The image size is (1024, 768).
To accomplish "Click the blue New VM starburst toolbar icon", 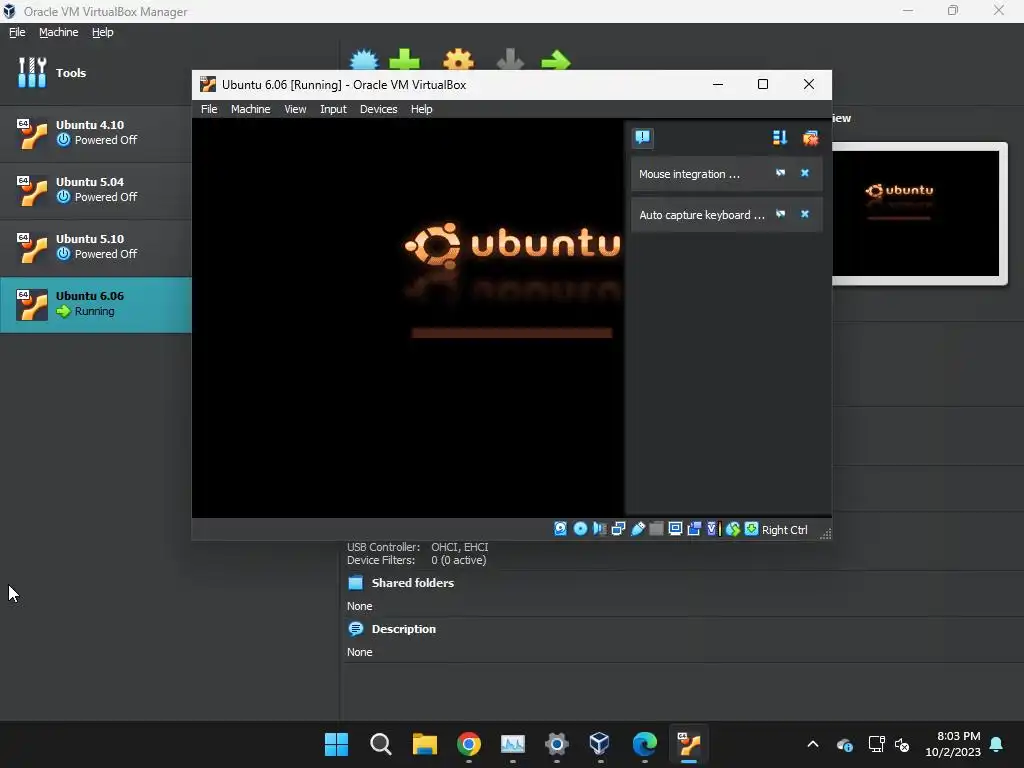I will [x=364, y=59].
